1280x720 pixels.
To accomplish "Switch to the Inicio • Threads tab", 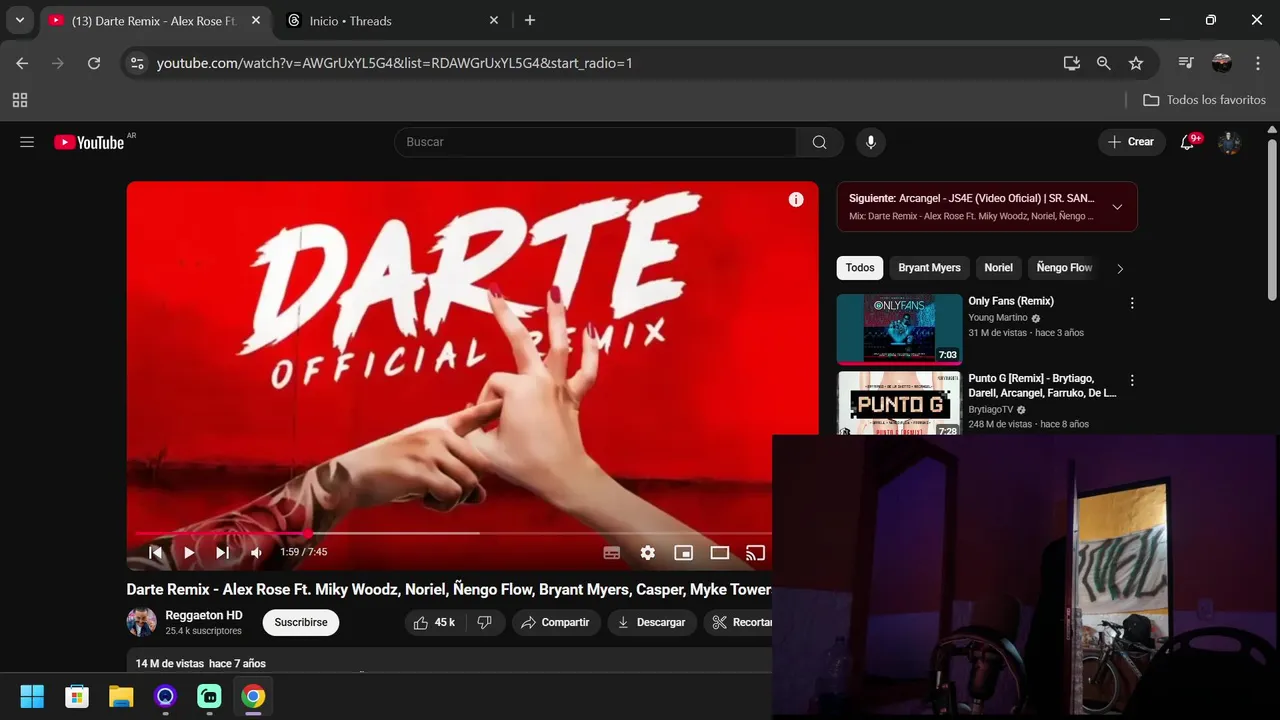I will (394, 20).
